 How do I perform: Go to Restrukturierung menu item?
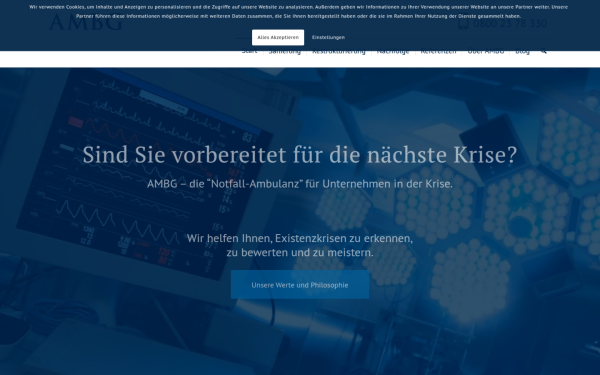tap(339, 52)
